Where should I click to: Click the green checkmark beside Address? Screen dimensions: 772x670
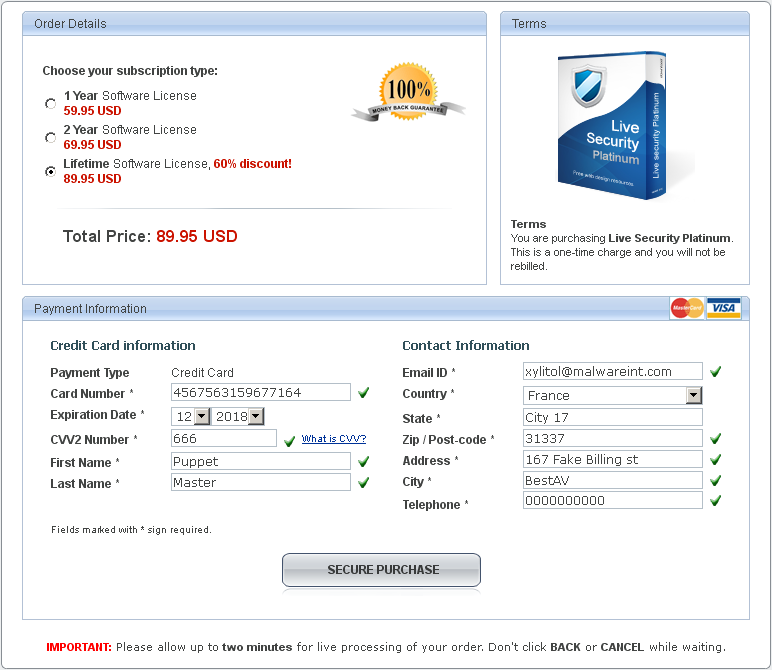tap(716, 459)
